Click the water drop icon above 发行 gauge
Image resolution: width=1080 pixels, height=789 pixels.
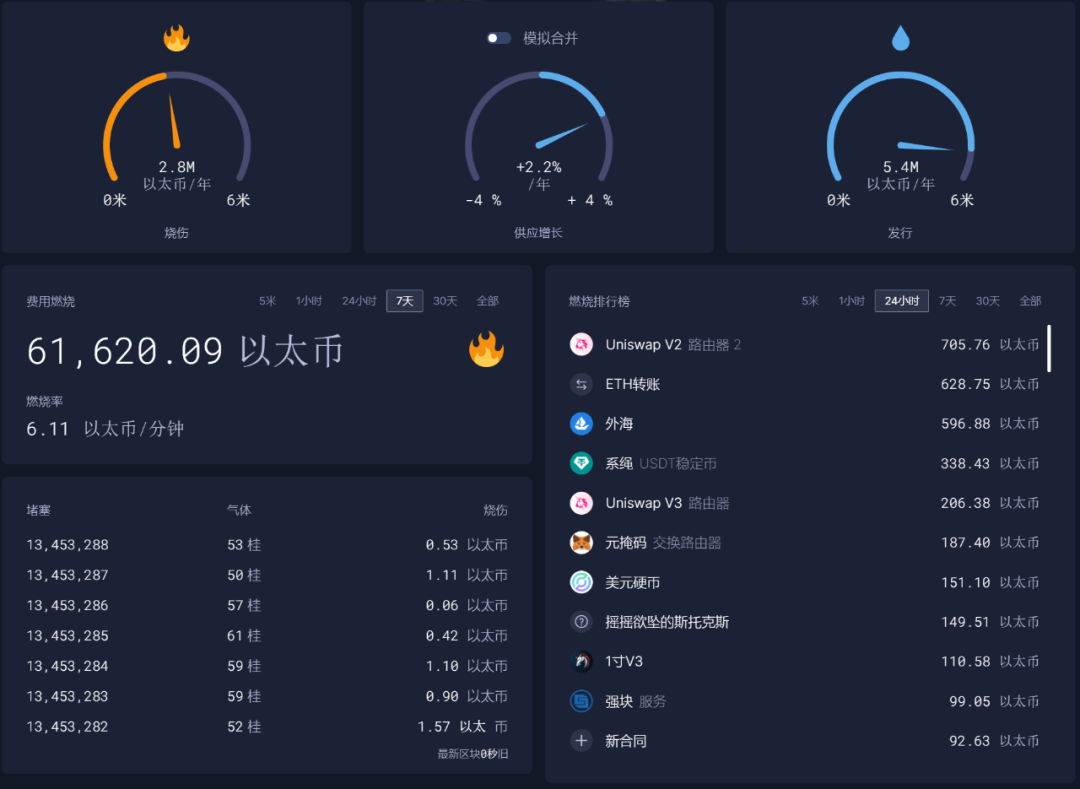pos(900,38)
